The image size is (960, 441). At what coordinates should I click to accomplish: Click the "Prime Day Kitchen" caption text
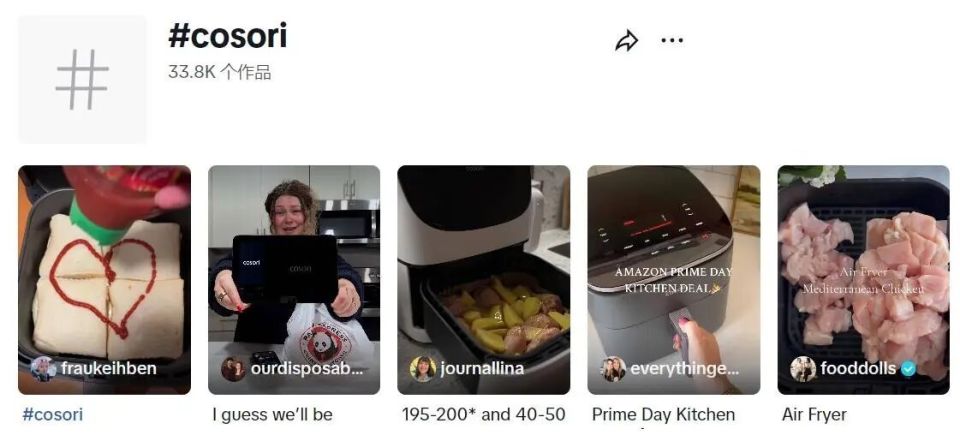click(663, 415)
